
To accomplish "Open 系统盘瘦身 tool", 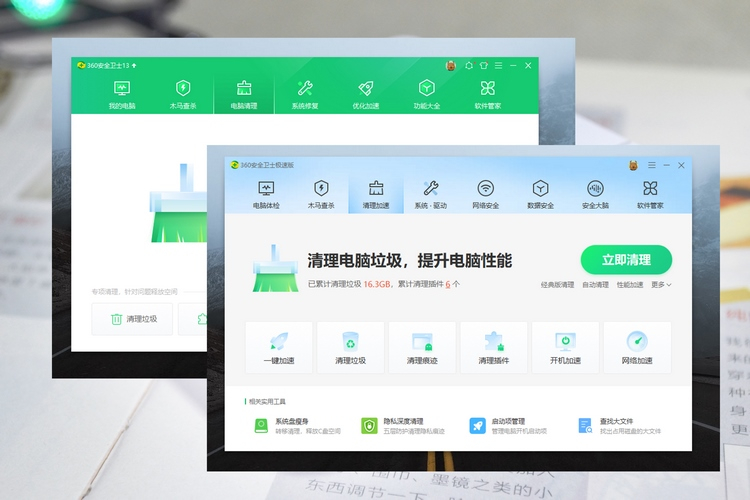I will (297, 426).
